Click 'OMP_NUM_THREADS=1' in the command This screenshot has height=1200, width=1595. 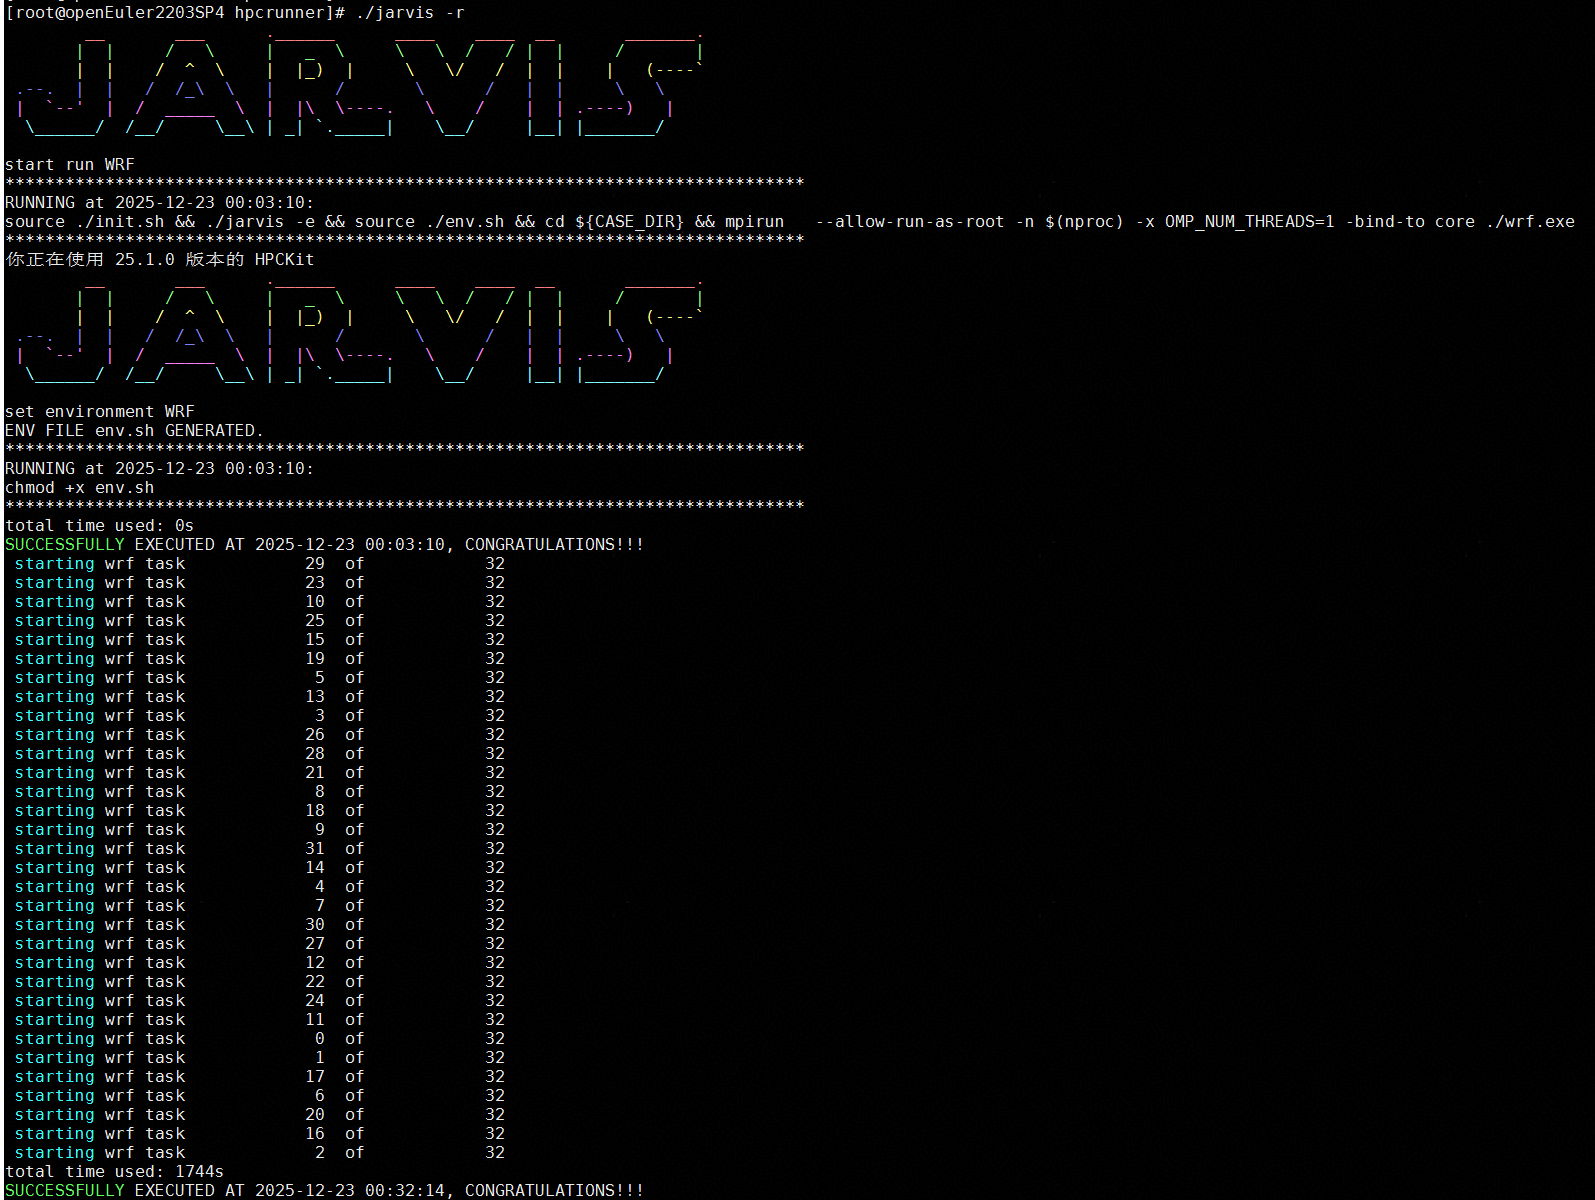pyautogui.click(x=1249, y=222)
